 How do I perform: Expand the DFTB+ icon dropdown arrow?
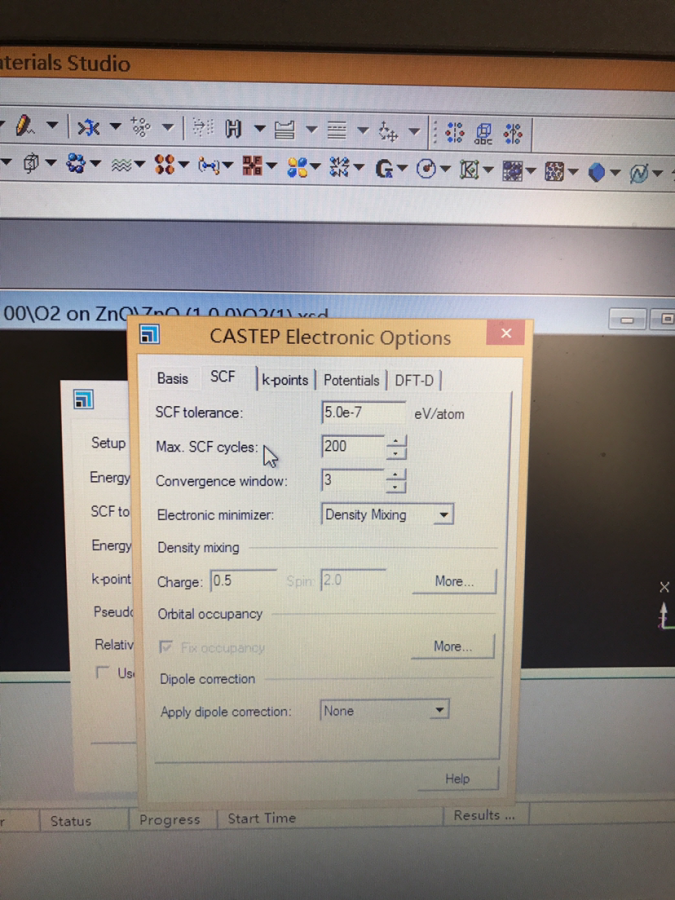pyautogui.click(x=271, y=166)
